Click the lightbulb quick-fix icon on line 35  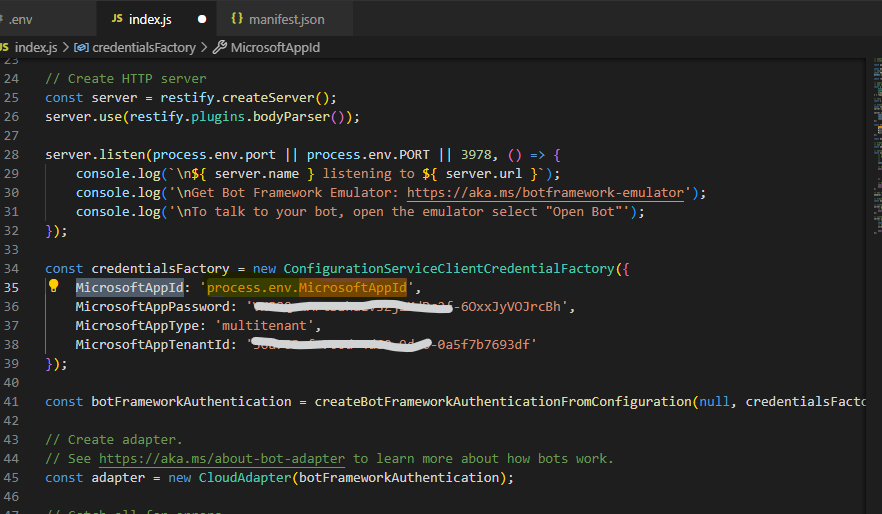pyautogui.click(x=53, y=286)
